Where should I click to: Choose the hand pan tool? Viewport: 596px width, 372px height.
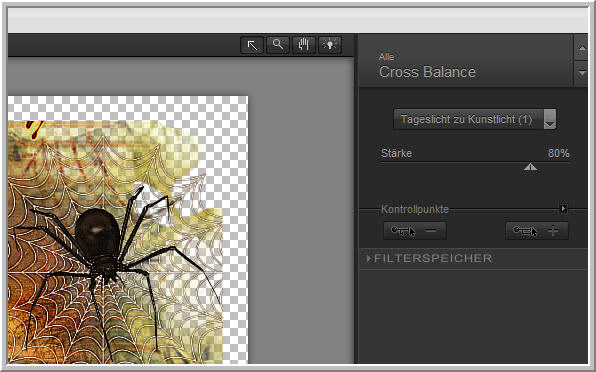coord(303,46)
